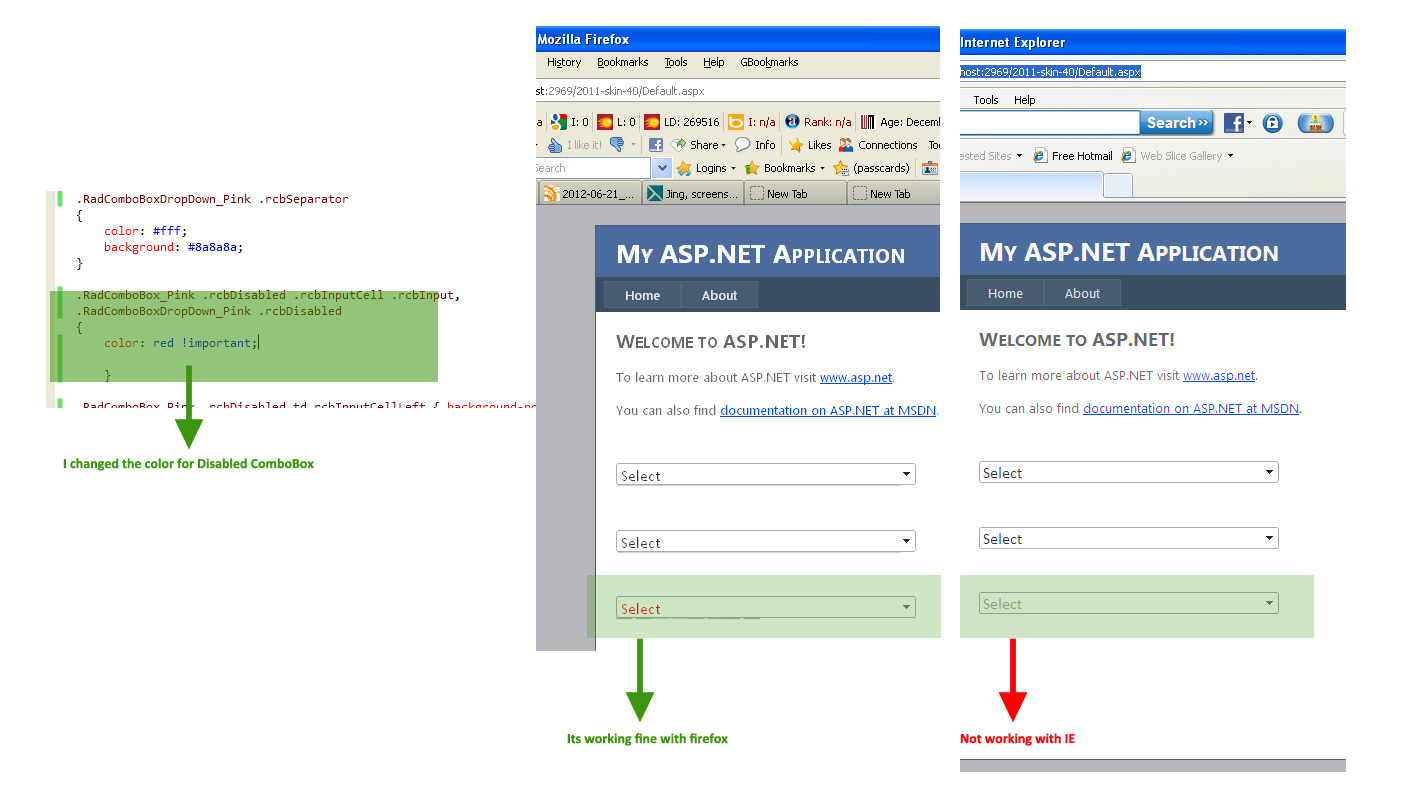Open the Tools menu in Internet Explorer

(x=986, y=100)
